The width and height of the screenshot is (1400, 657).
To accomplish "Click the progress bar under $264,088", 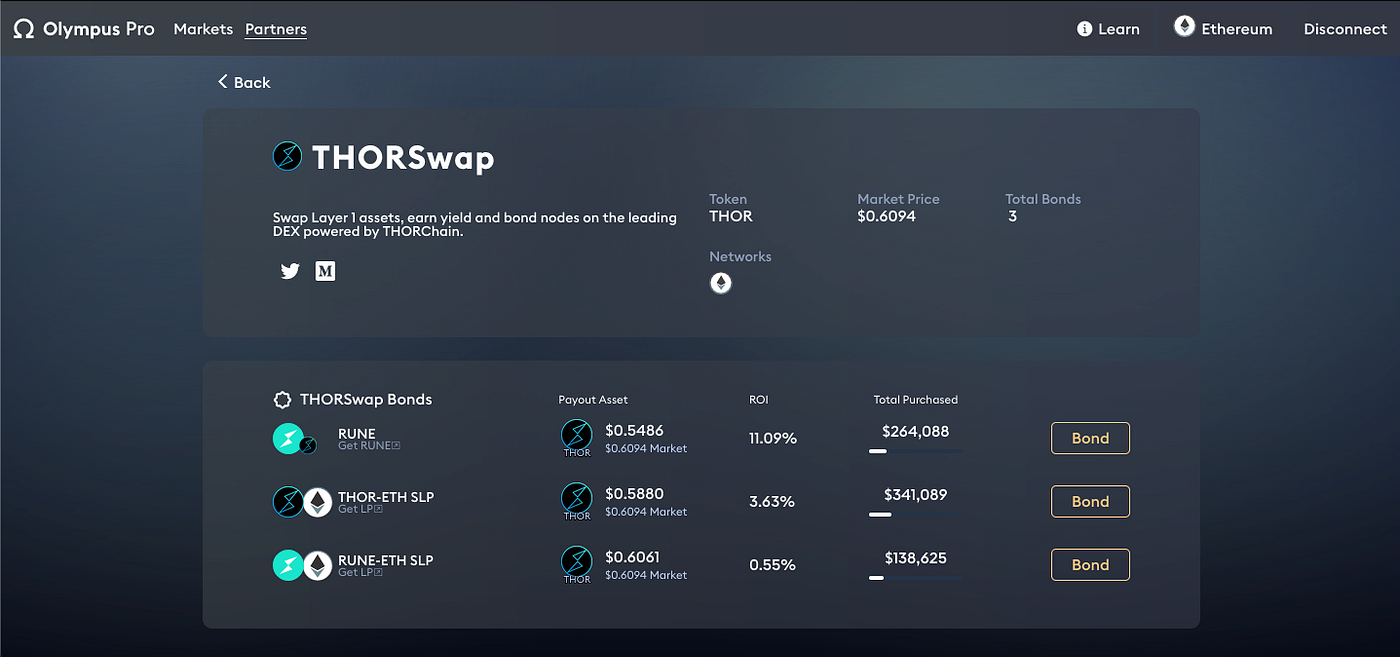I will [x=915, y=451].
